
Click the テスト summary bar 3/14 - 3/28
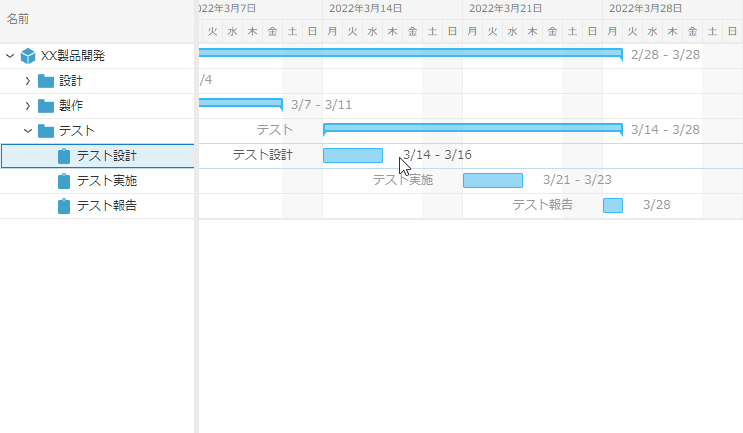pyautogui.click(x=472, y=128)
